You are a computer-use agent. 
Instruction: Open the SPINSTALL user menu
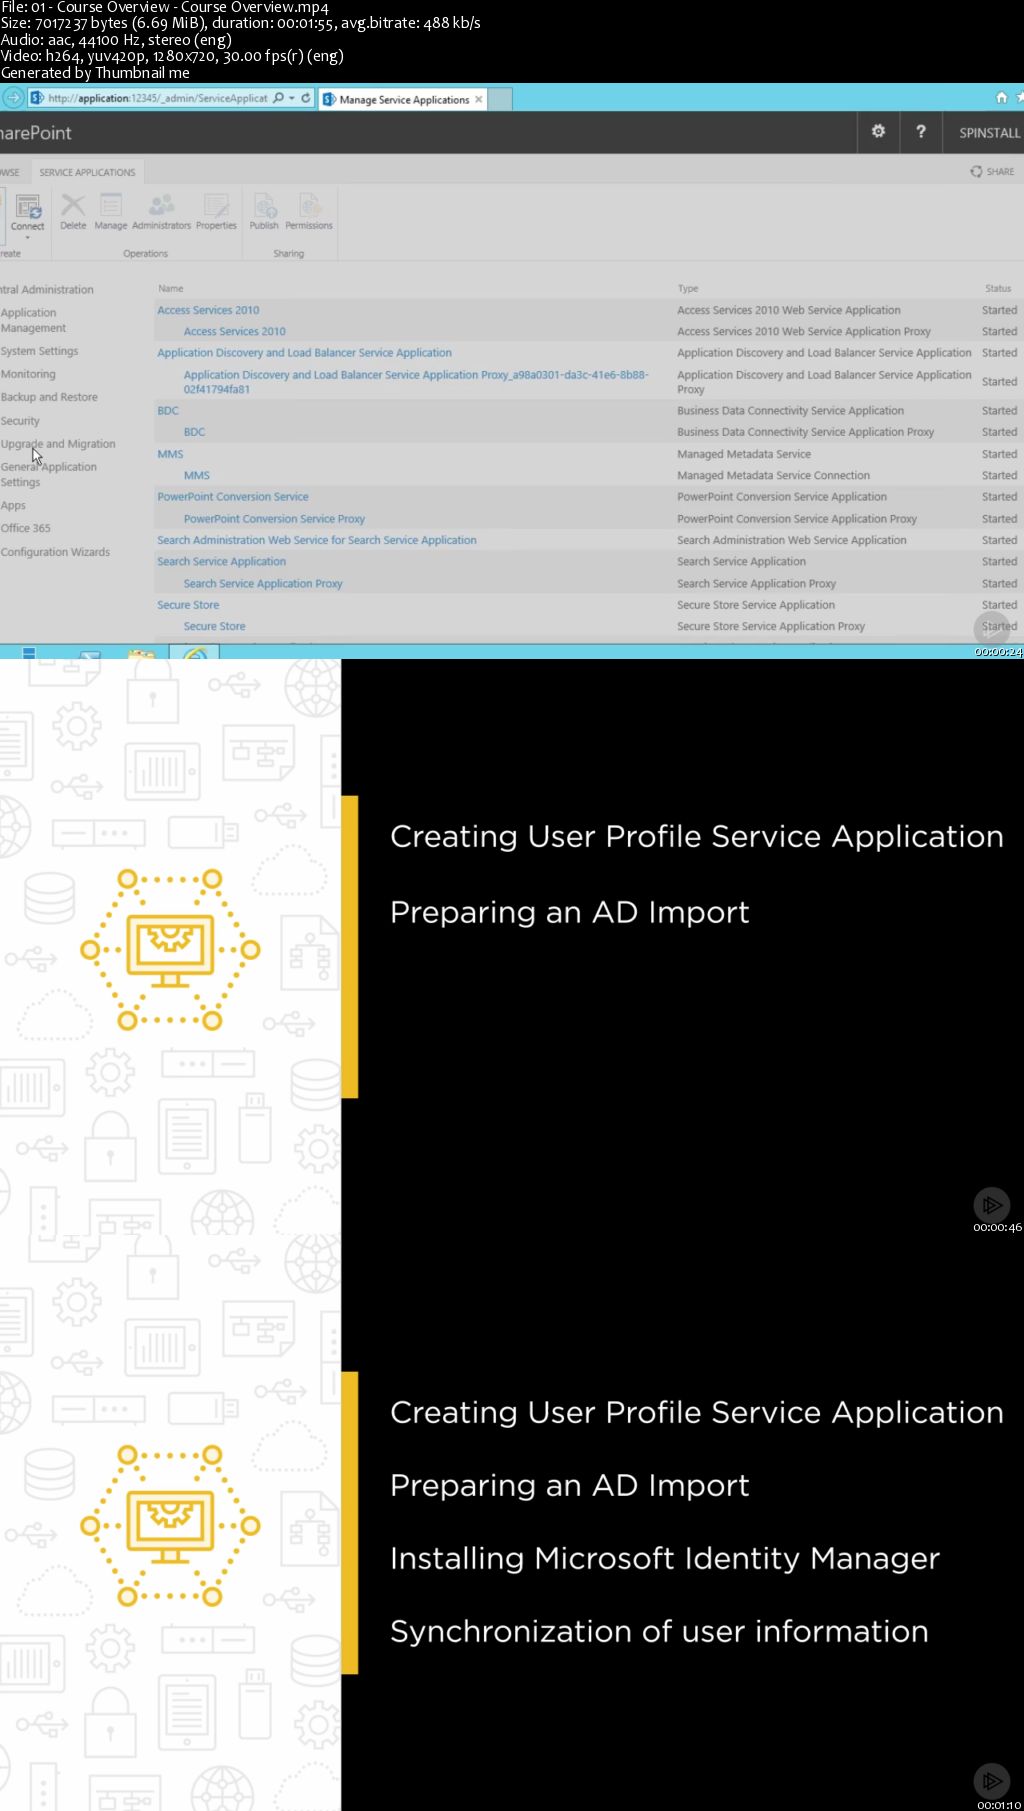(989, 133)
